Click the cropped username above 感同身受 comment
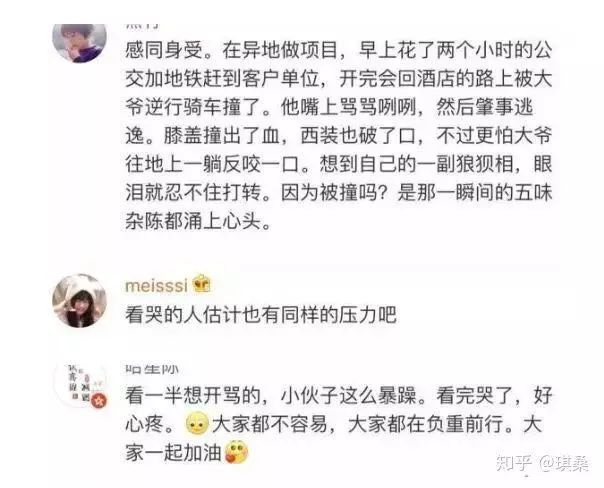Viewport: 604px width, 488px height. click(x=142, y=26)
